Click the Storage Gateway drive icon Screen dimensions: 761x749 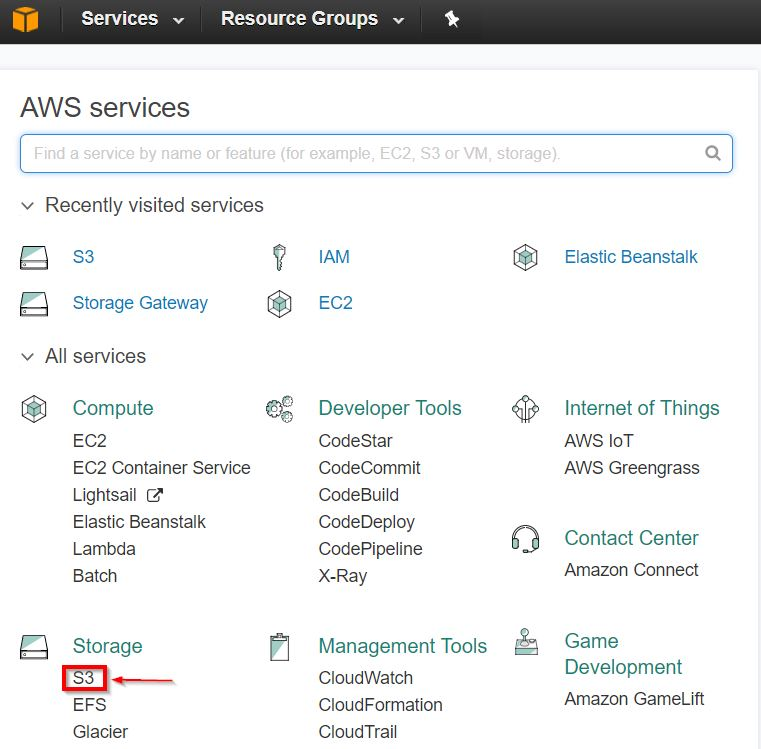tap(34, 304)
